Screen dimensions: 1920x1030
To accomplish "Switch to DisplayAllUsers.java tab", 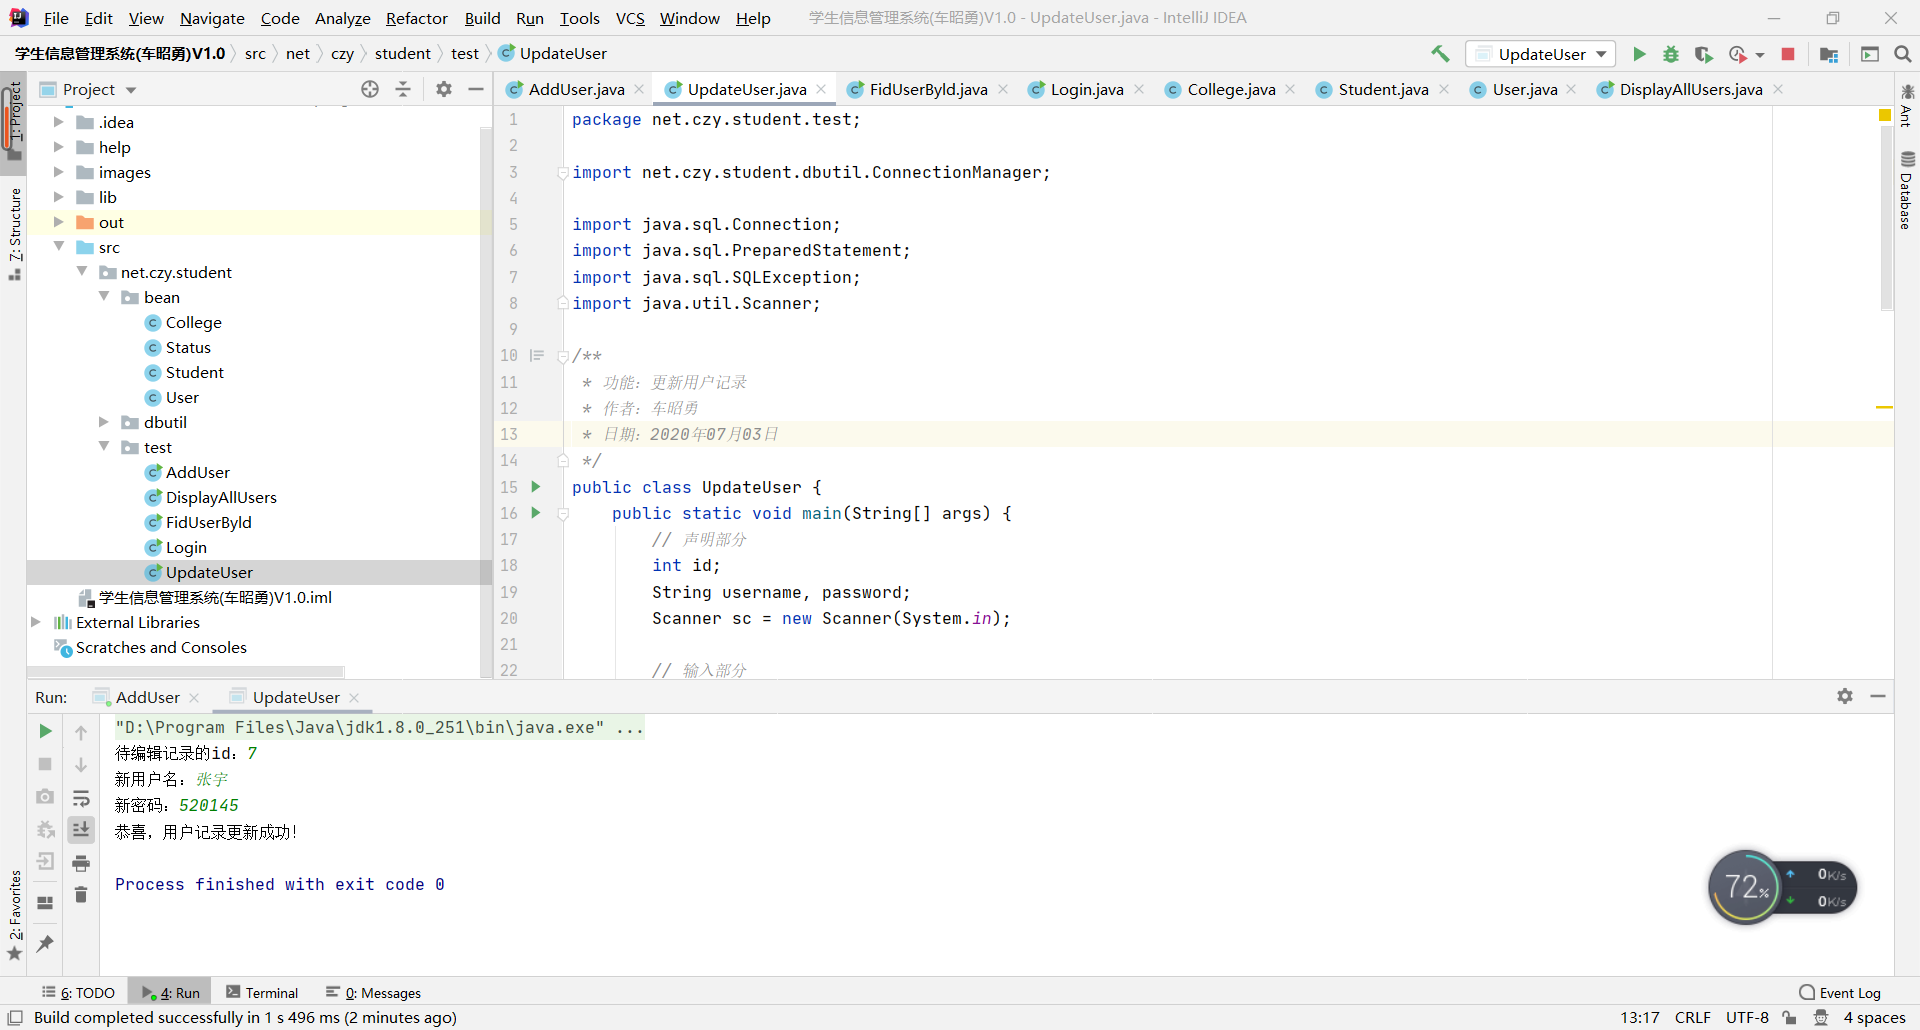I will (x=1690, y=89).
